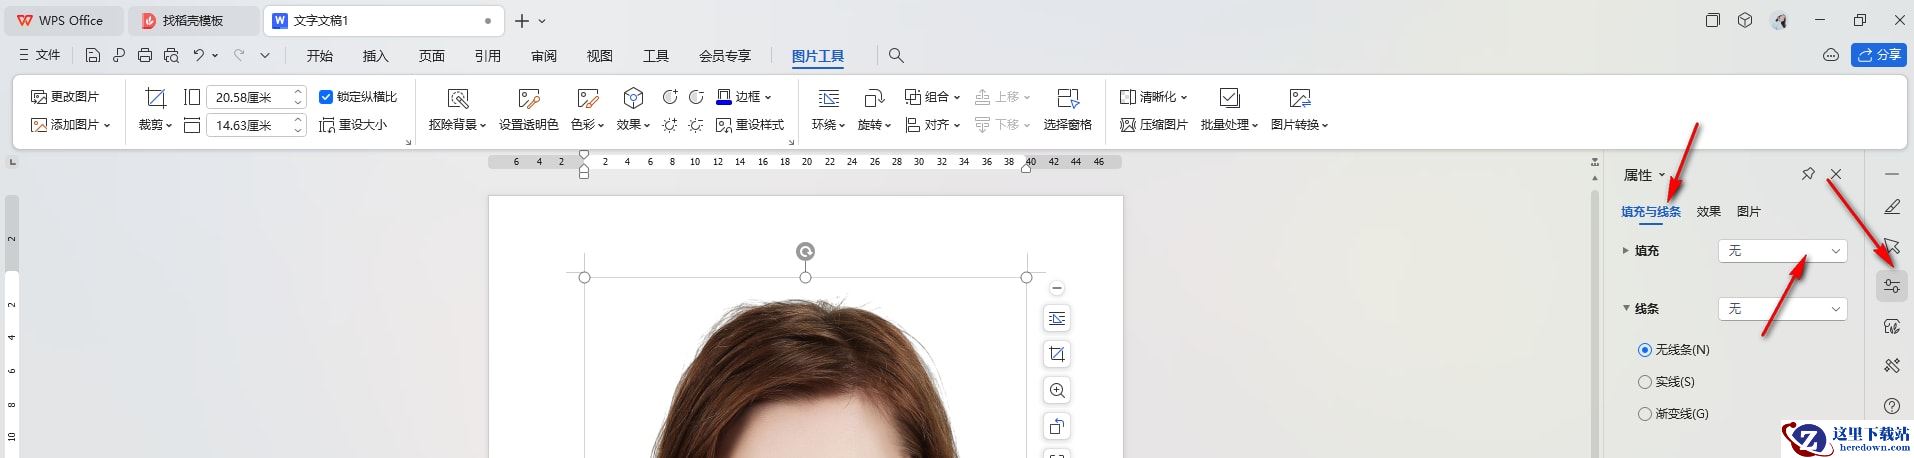Open Batch Processing (批量处理) tool
The height and width of the screenshot is (458, 1914).
[x=1229, y=109]
